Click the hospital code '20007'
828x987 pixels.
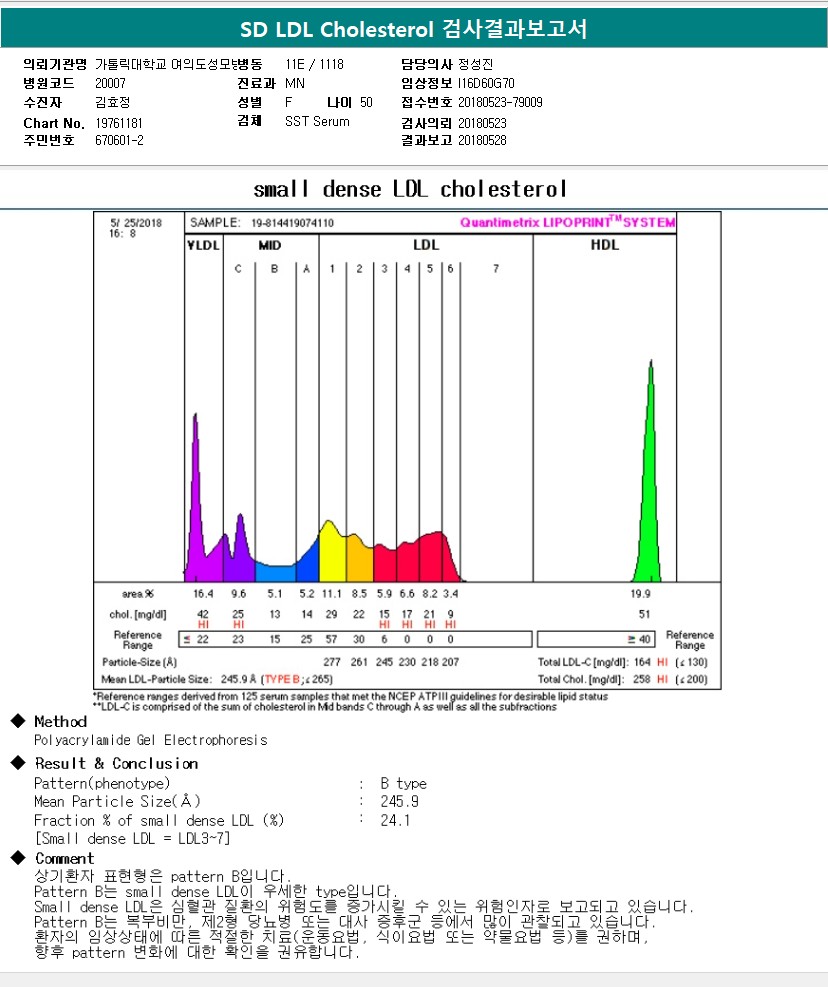point(110,83)
